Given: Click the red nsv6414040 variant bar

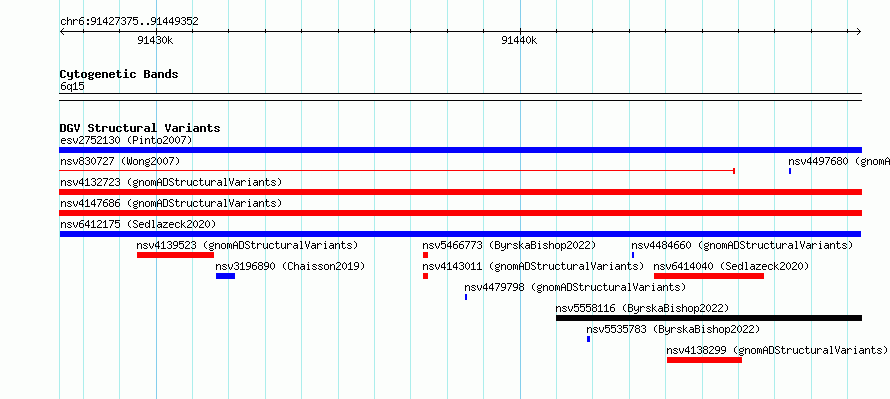Looking at the screenshot, I should pos(709,276).
